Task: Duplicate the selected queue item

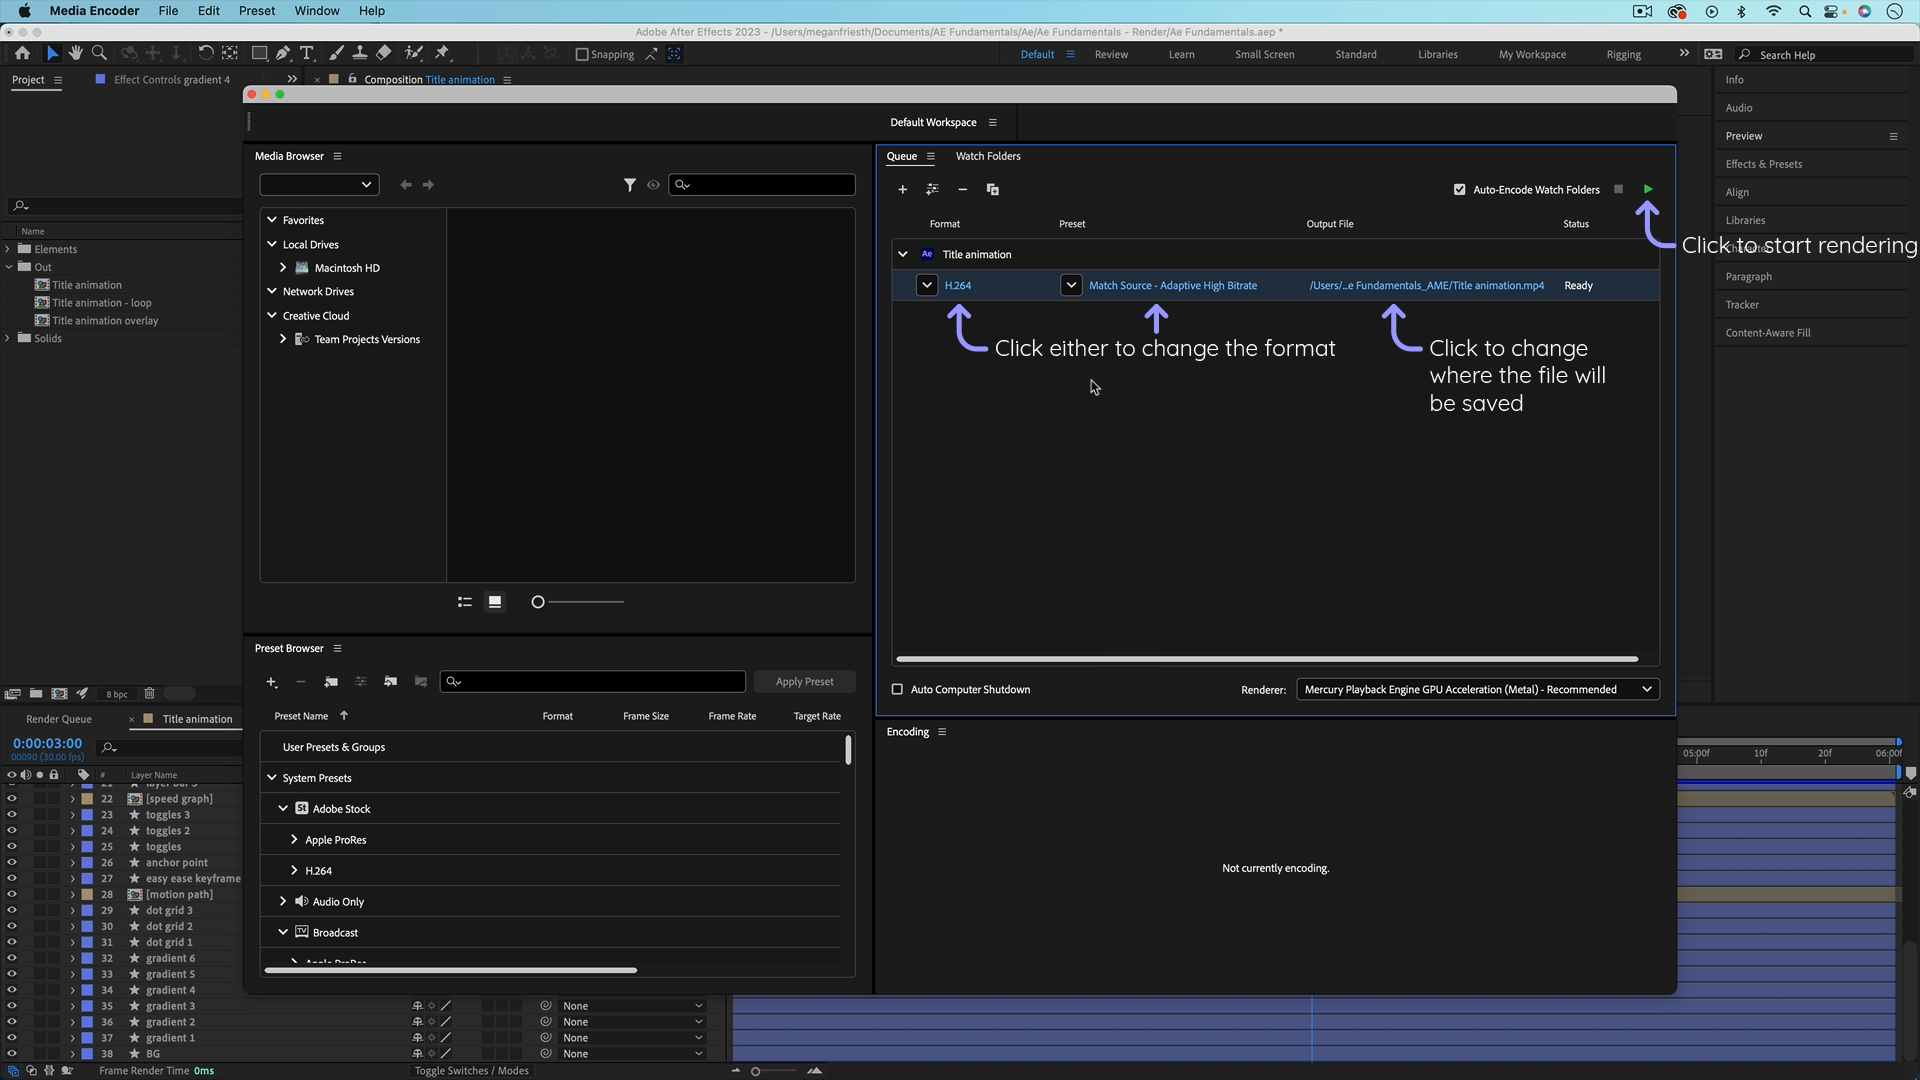Action: click(992, 189)
